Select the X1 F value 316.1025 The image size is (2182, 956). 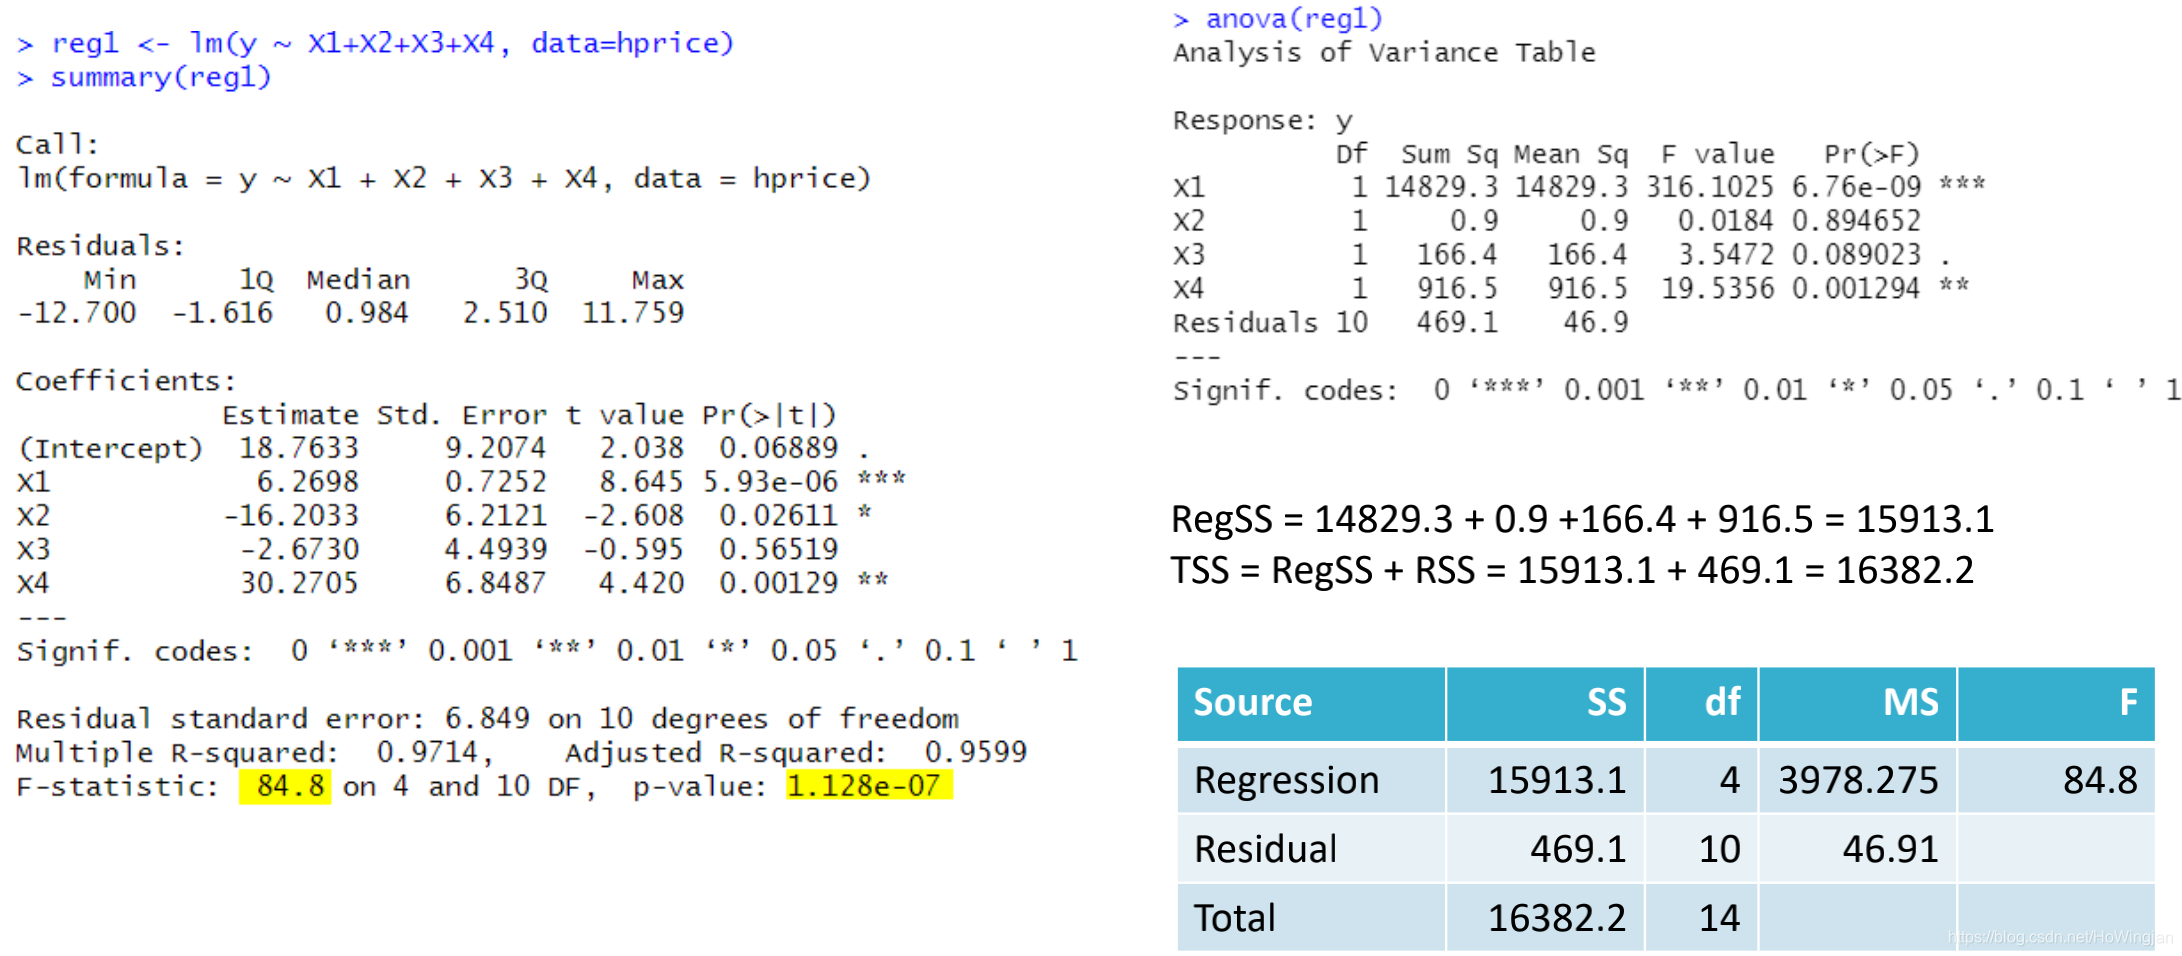[1710, 186]
